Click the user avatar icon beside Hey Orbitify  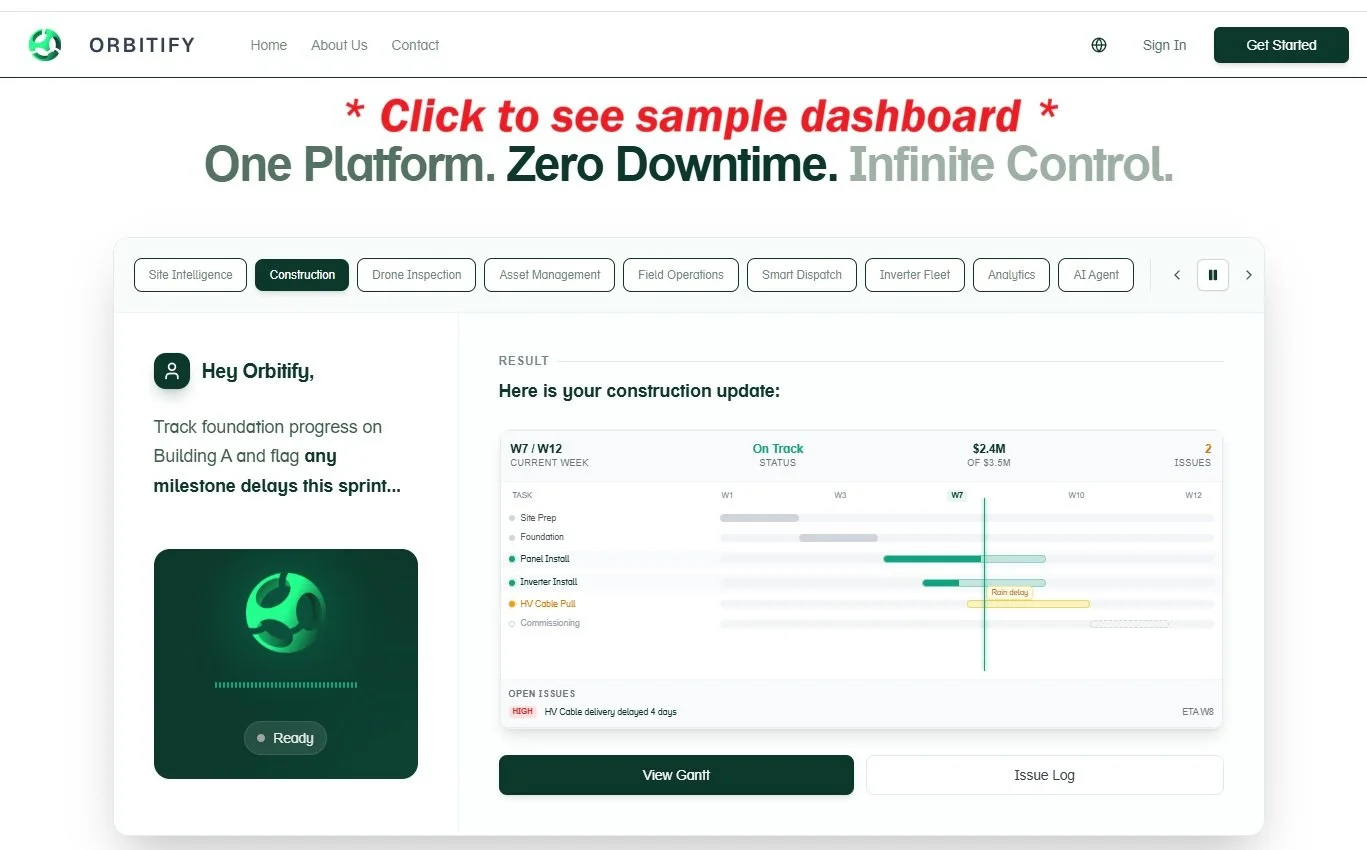pyautogui.click(x=172, y=371)
